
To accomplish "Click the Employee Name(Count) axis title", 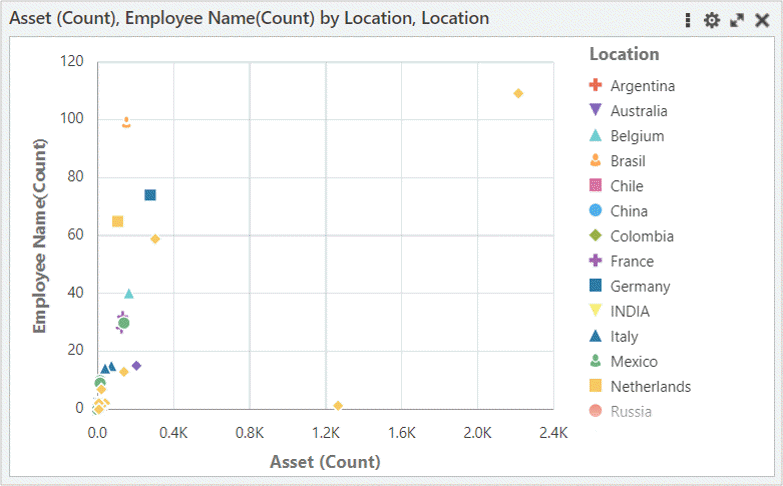I will [x=39, y=236].
